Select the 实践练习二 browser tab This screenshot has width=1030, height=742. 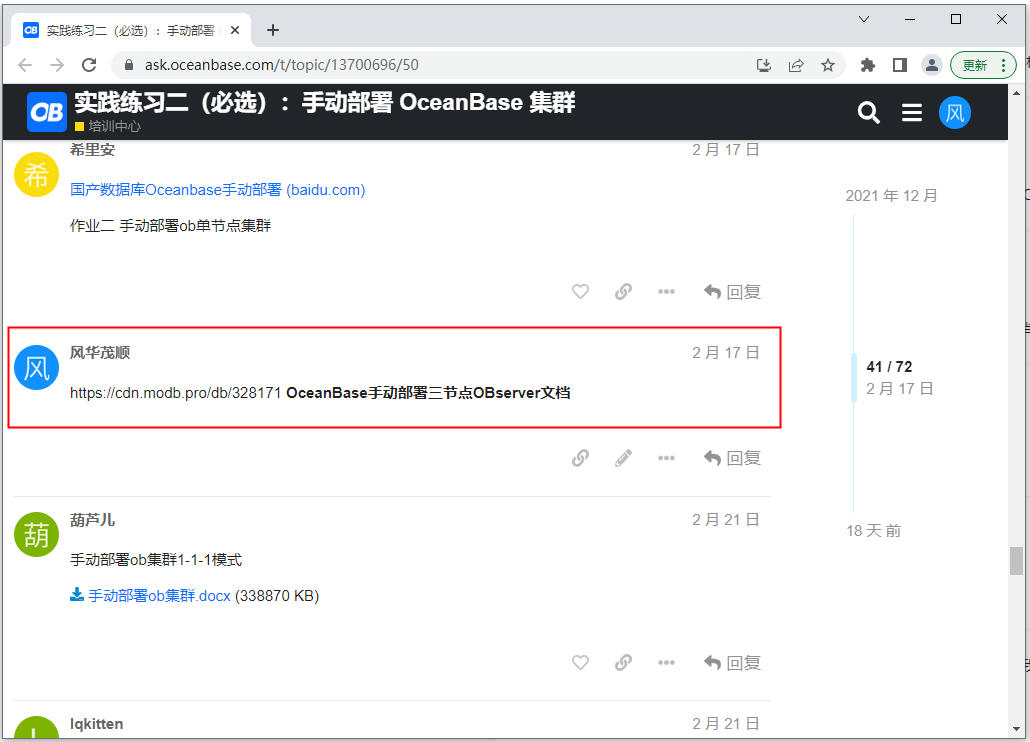131,30
